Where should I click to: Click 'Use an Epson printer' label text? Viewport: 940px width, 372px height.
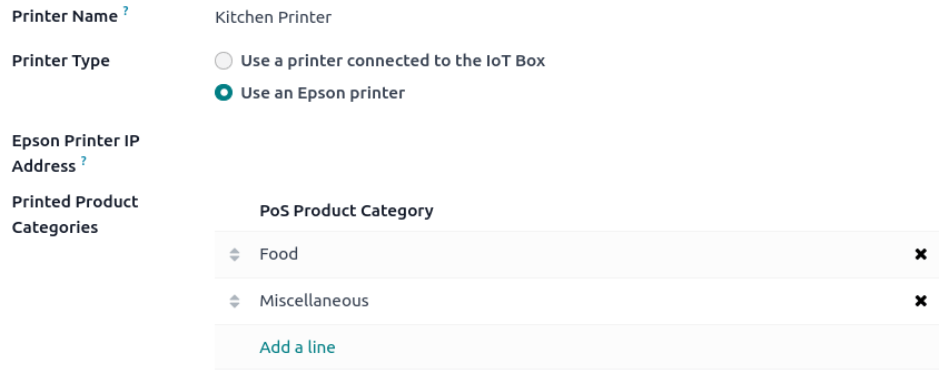[x=323, y=93]
